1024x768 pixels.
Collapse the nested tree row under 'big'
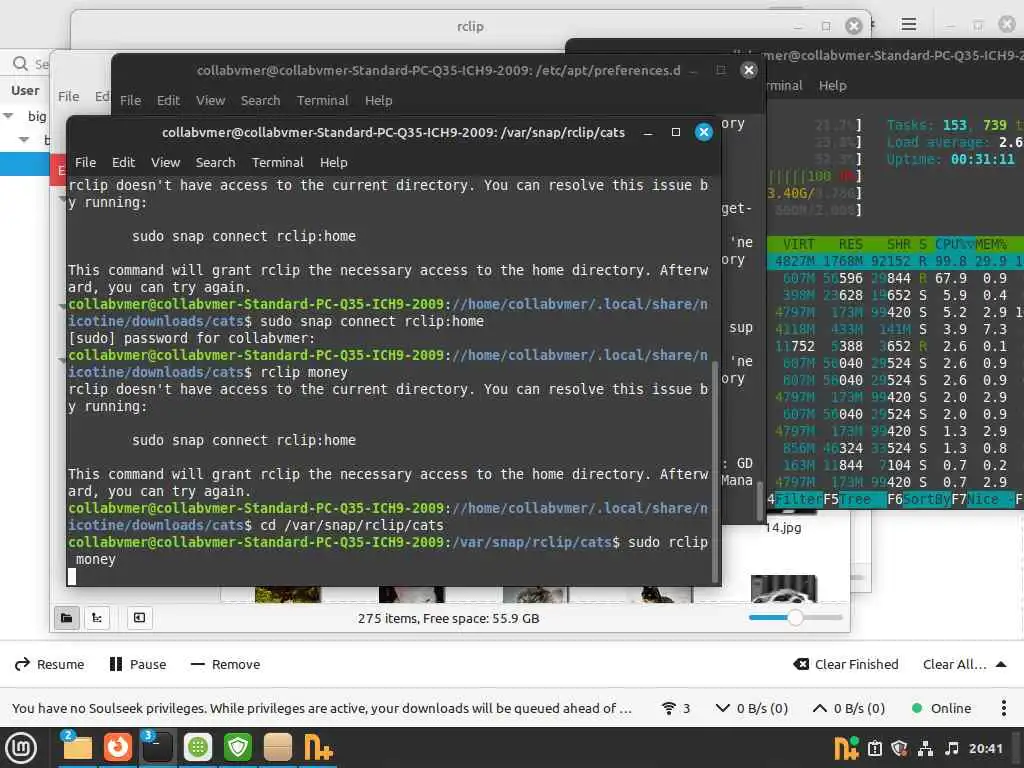coord(24,139)
